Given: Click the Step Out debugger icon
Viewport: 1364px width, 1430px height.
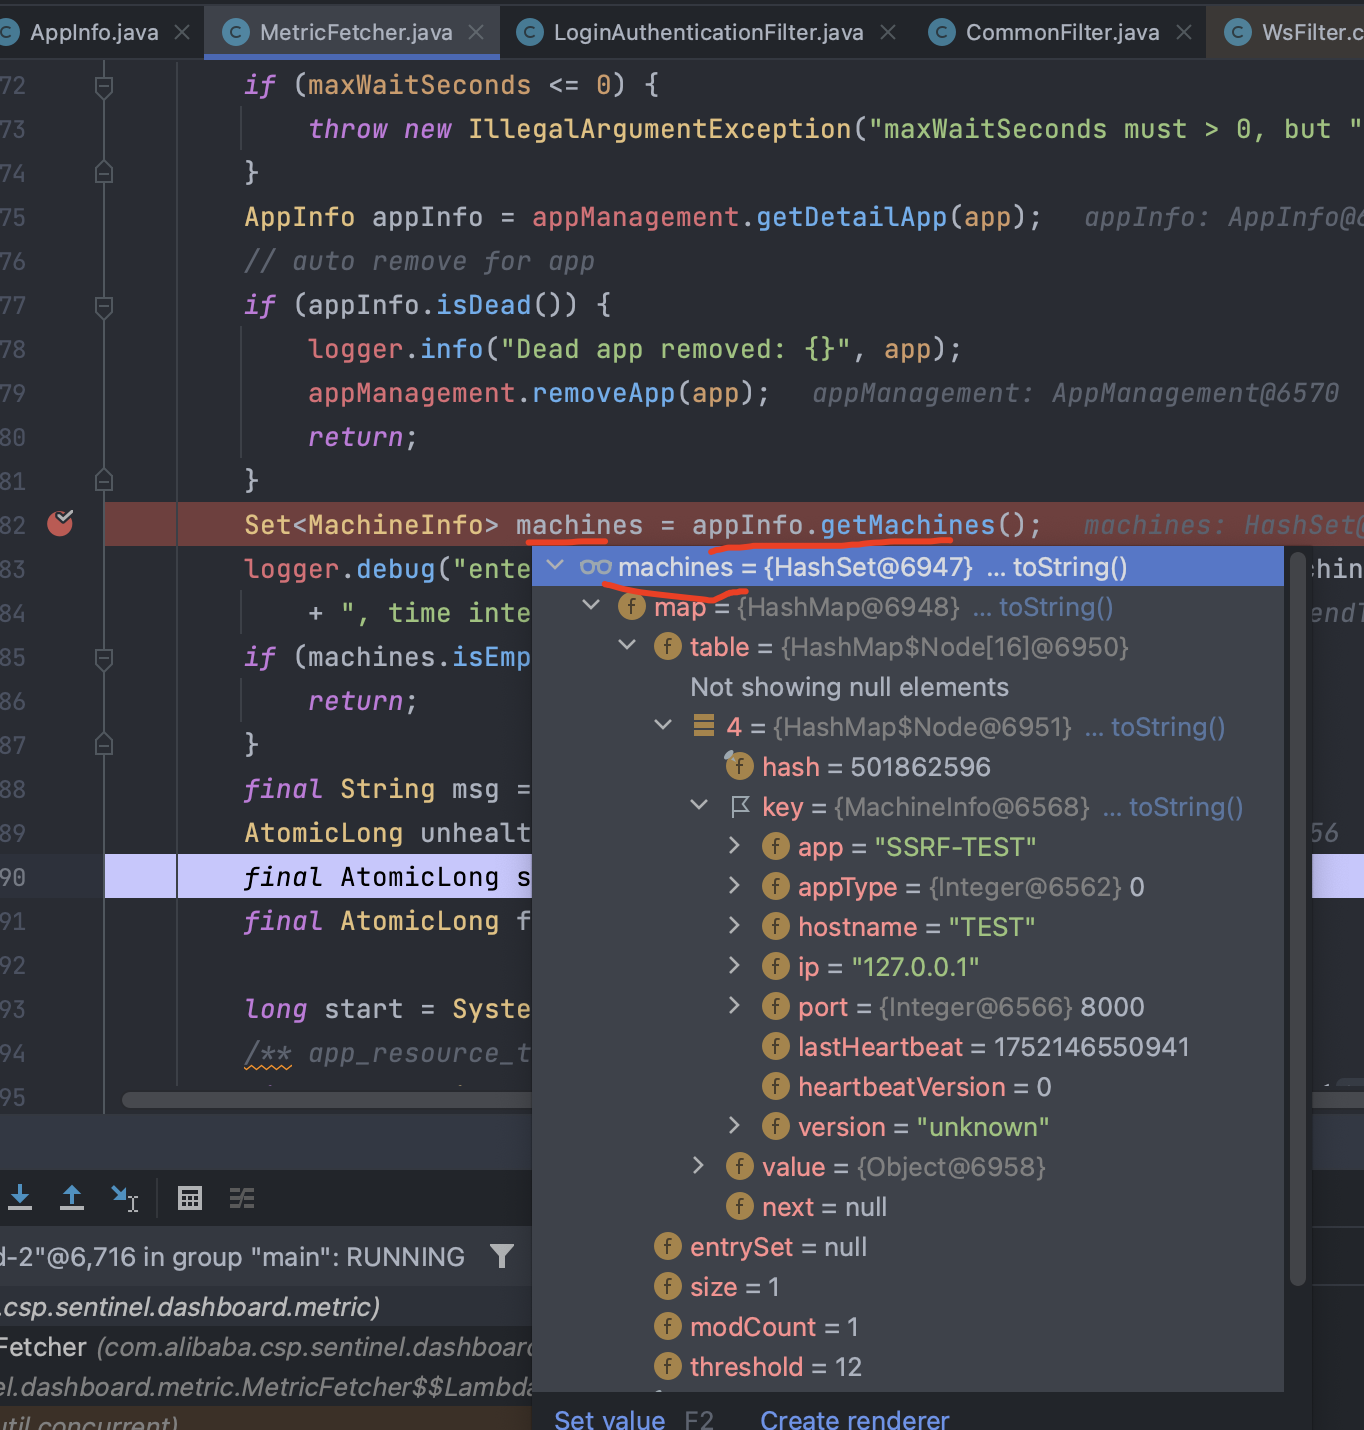Looking at the screenshot, I should tap(72, 1197).
